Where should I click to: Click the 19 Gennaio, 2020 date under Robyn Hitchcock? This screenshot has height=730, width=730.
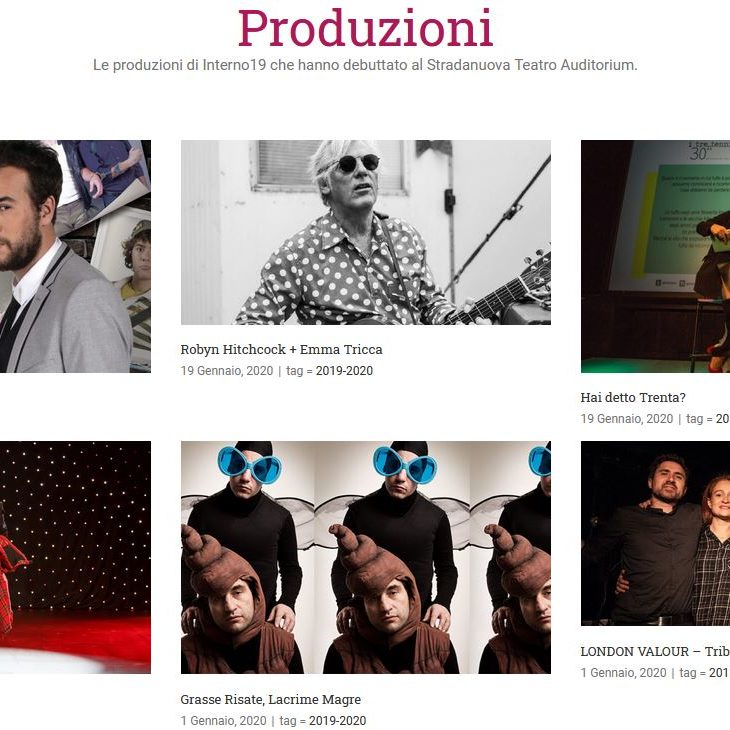pos(227,371)
